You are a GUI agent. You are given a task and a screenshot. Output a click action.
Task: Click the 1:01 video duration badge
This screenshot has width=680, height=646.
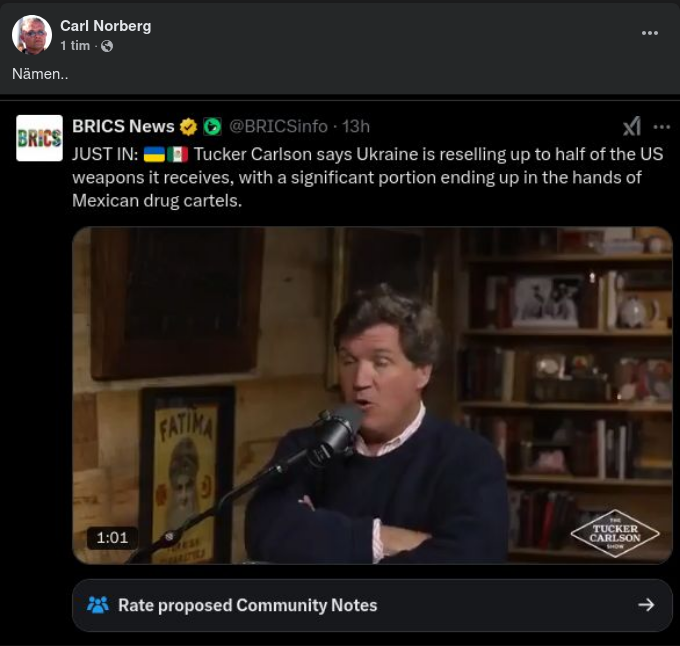[x=112, y=537]
